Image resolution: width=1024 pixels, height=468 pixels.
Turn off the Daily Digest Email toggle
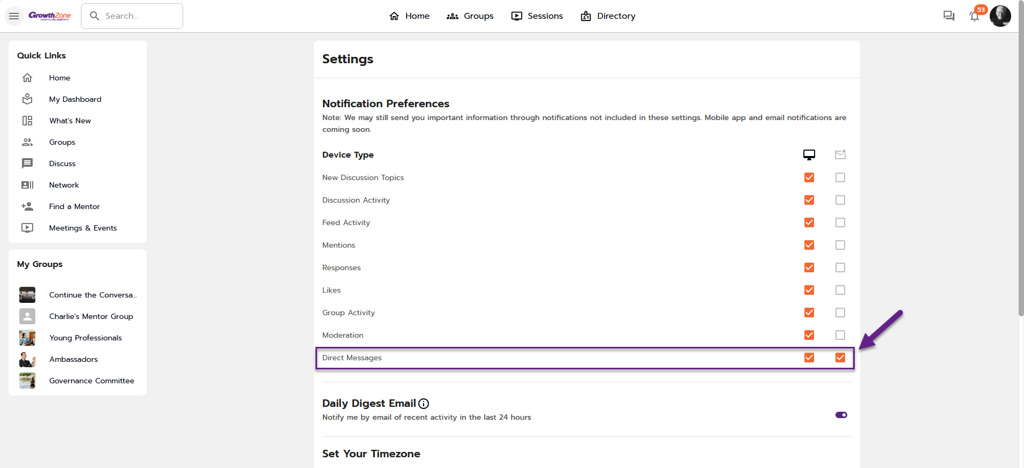[x=841, y=415]
